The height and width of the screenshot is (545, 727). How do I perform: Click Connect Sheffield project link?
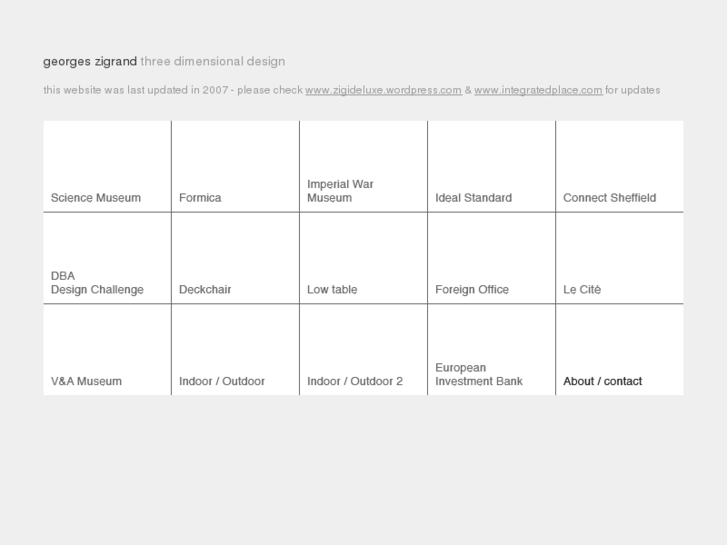coord(609,198)
